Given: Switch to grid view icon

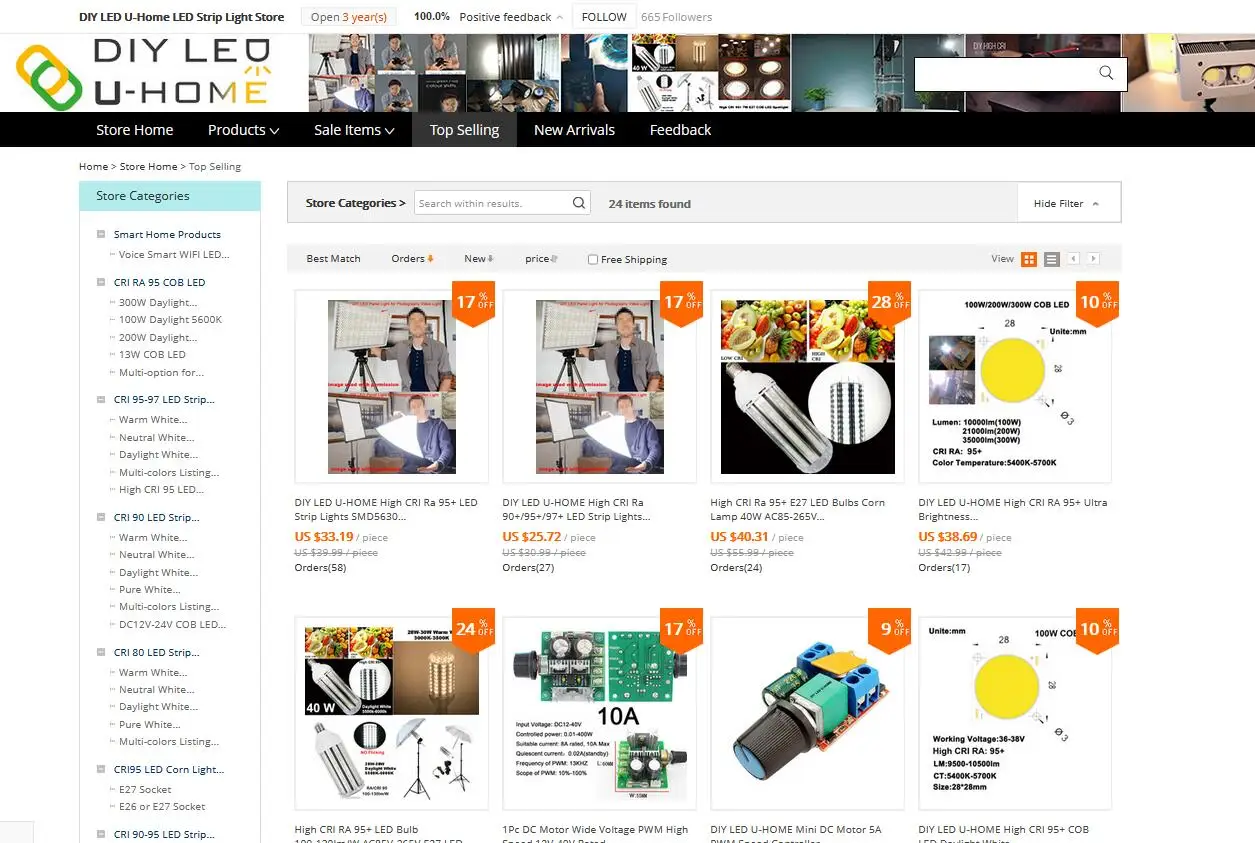Looking at the screenshot, I should pyautogui.click(x=1029, y=259).
